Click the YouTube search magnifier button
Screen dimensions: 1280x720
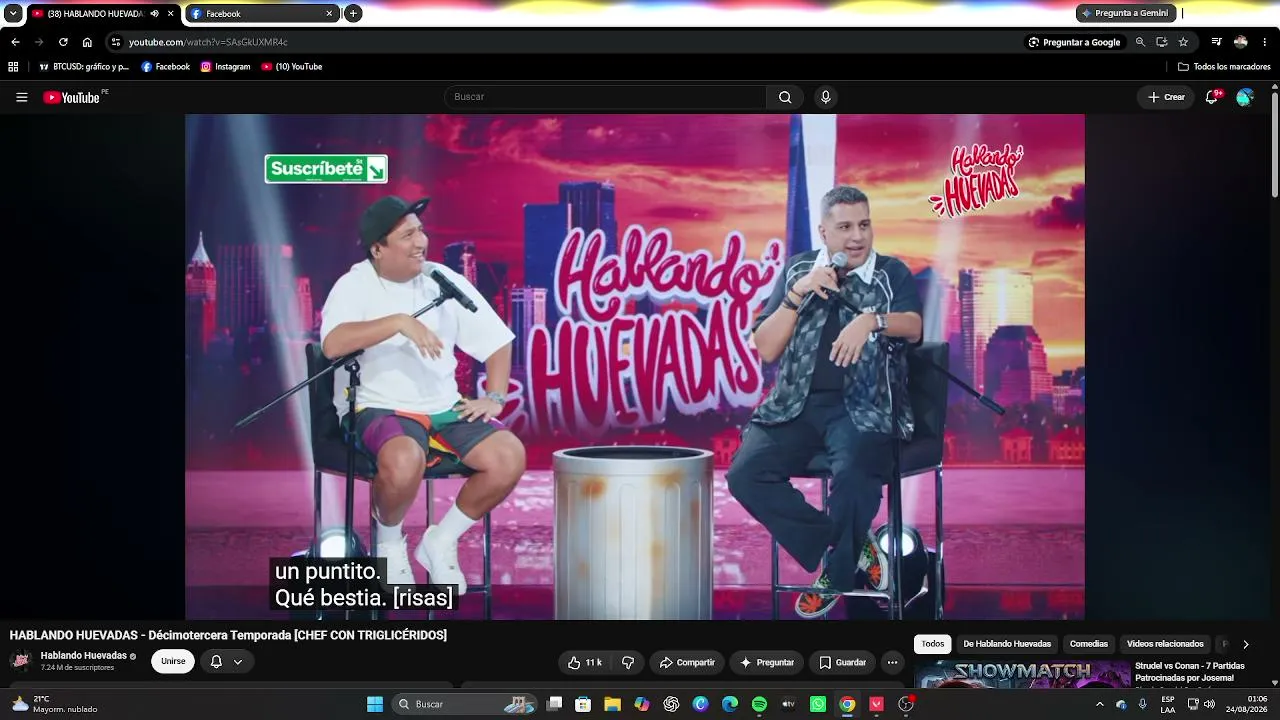point(785,97)
